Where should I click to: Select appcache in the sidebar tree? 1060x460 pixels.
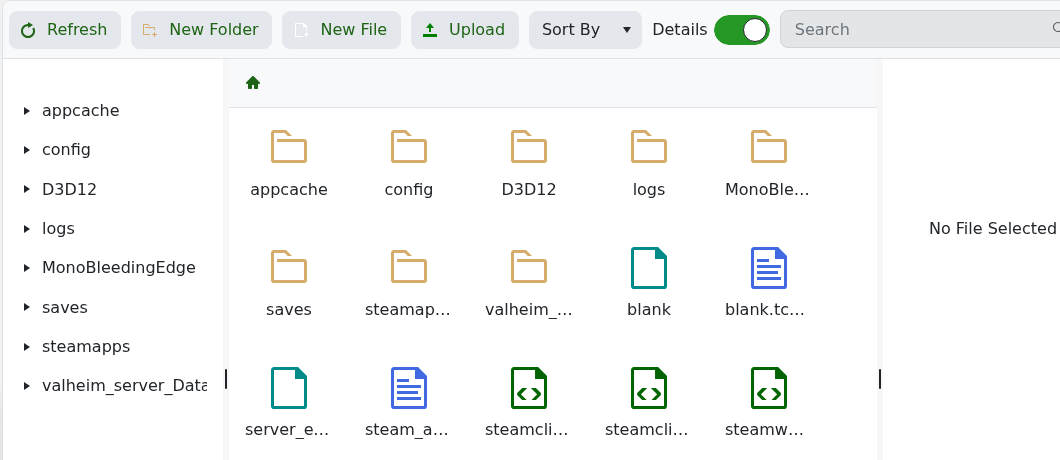pyautogui.click(x=80, y=110)
